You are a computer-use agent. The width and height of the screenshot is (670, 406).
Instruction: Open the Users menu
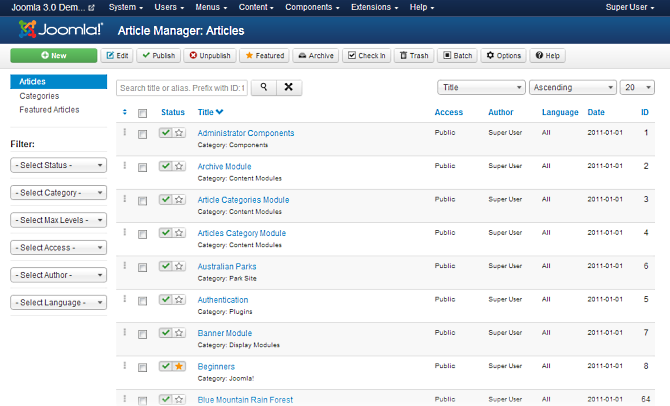(x=169, y=7)
